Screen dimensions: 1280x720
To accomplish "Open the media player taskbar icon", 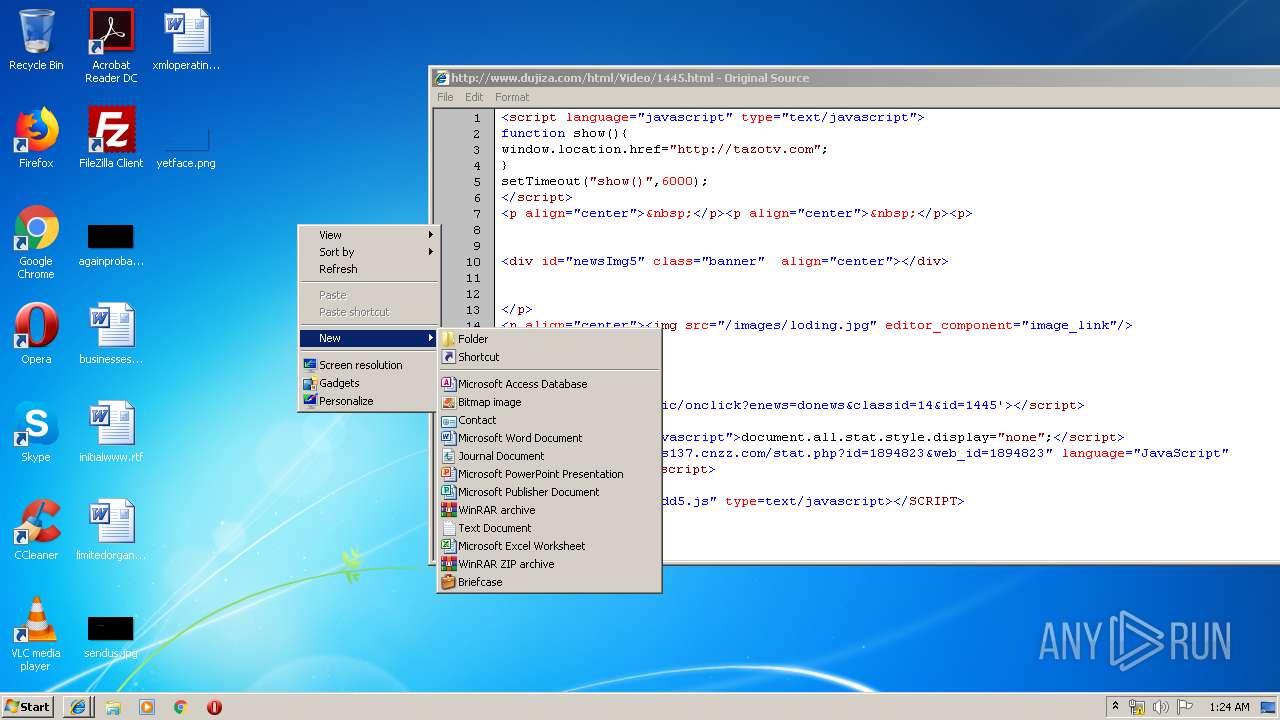I will coord(147,707).
